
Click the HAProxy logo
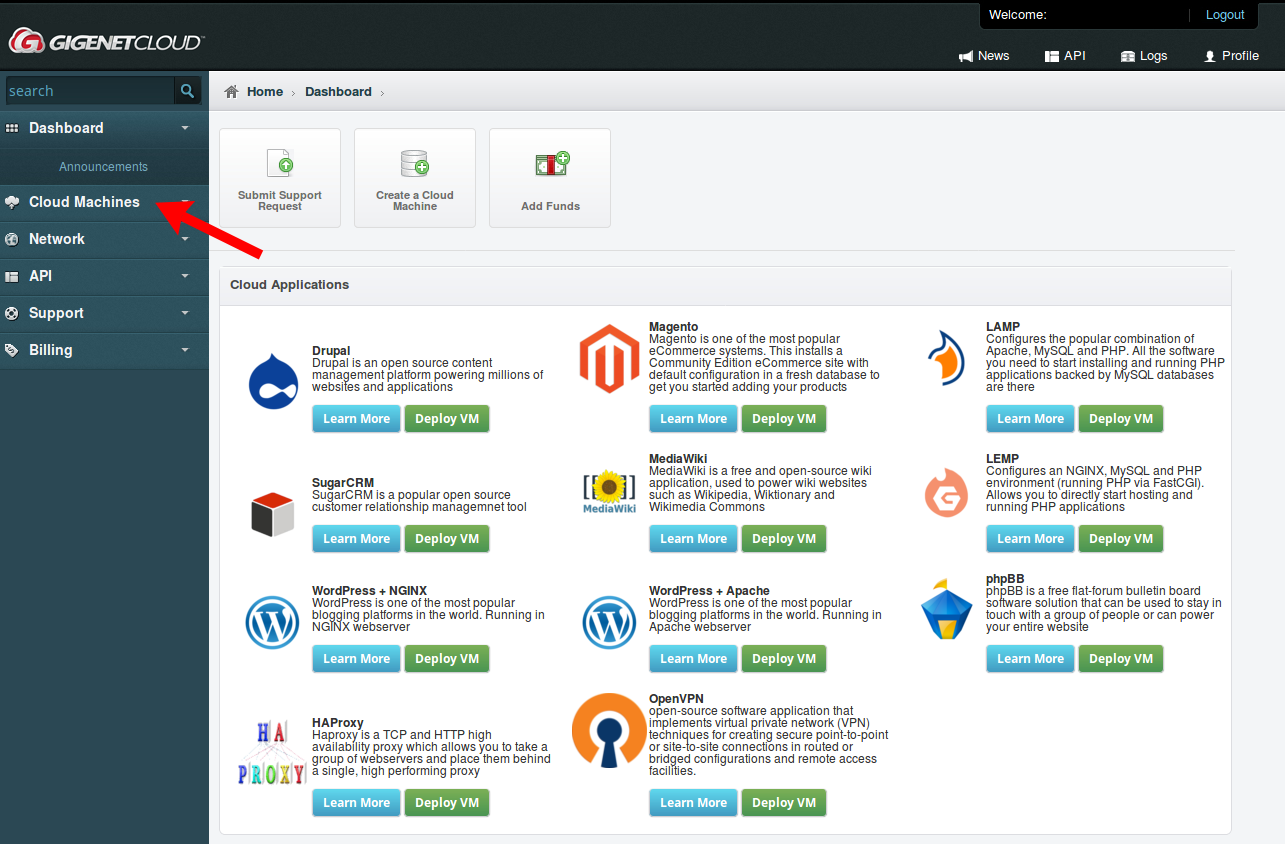pyautogui.click(x=272, y=753)
